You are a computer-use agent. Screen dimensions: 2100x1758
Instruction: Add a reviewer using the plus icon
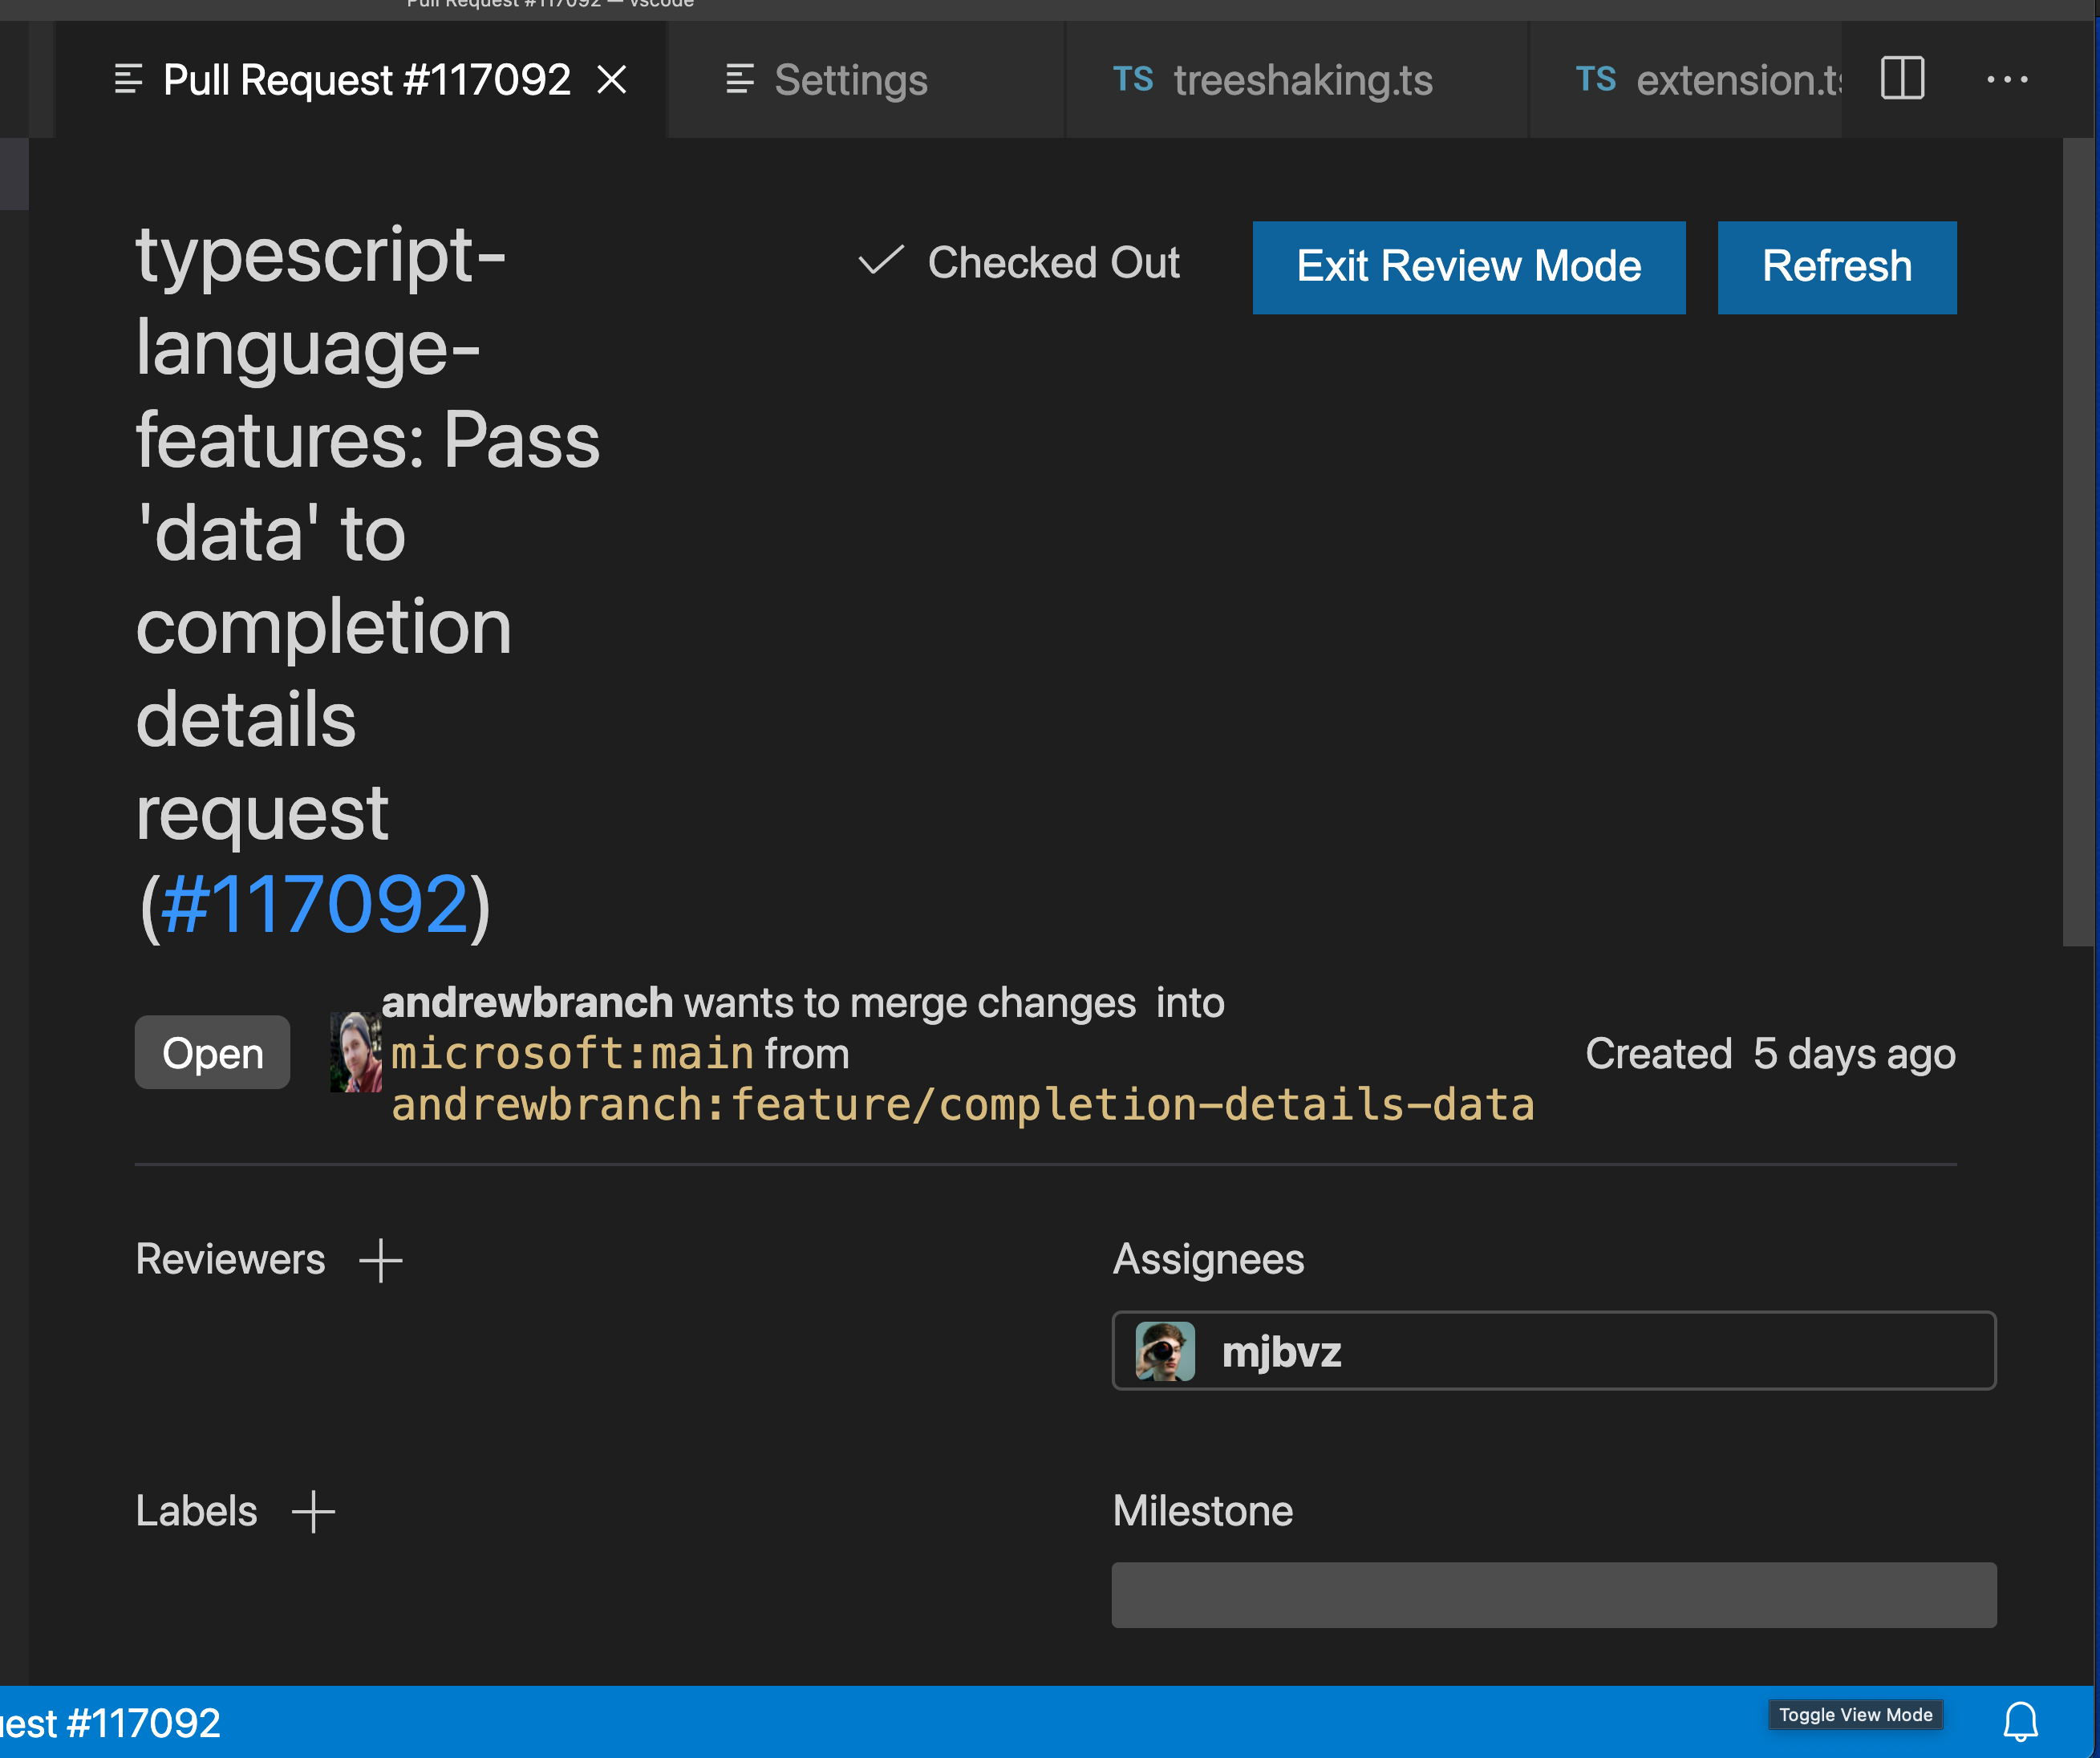(x=380, y=1261)
